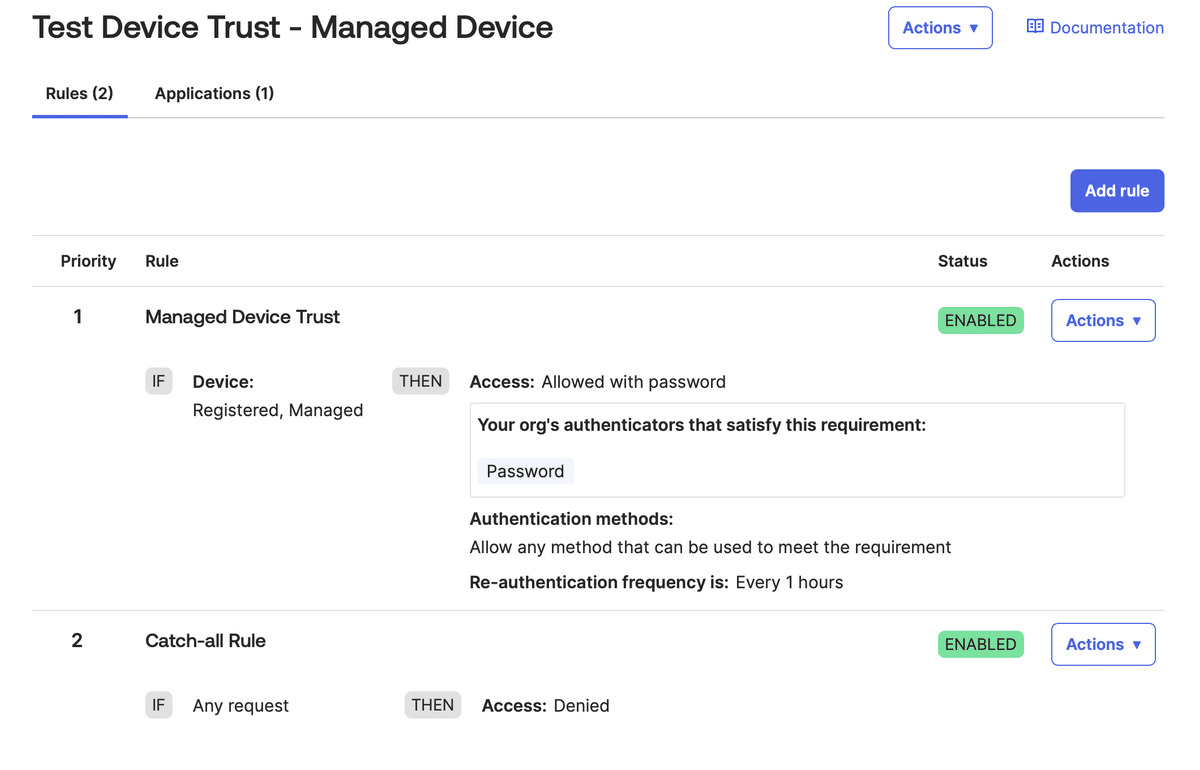Viewport: 1200px width, 770px height.
Task: Click the IF badge on Catch-all Rule
Action: click(159, 705)
